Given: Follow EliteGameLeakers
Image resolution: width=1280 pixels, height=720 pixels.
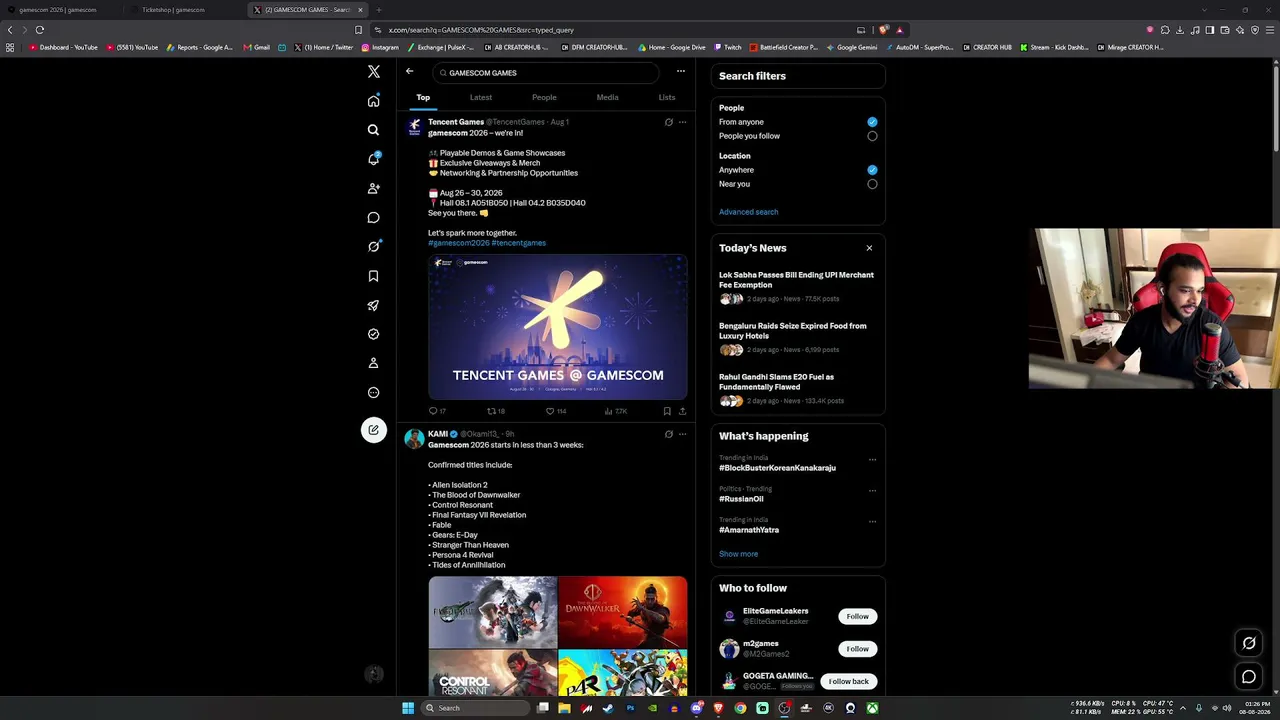Looking at the screenshot, I should click(857, 616).
